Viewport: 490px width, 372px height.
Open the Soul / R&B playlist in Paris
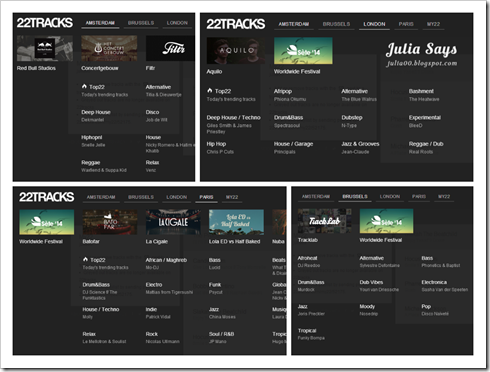click(222, 338)
